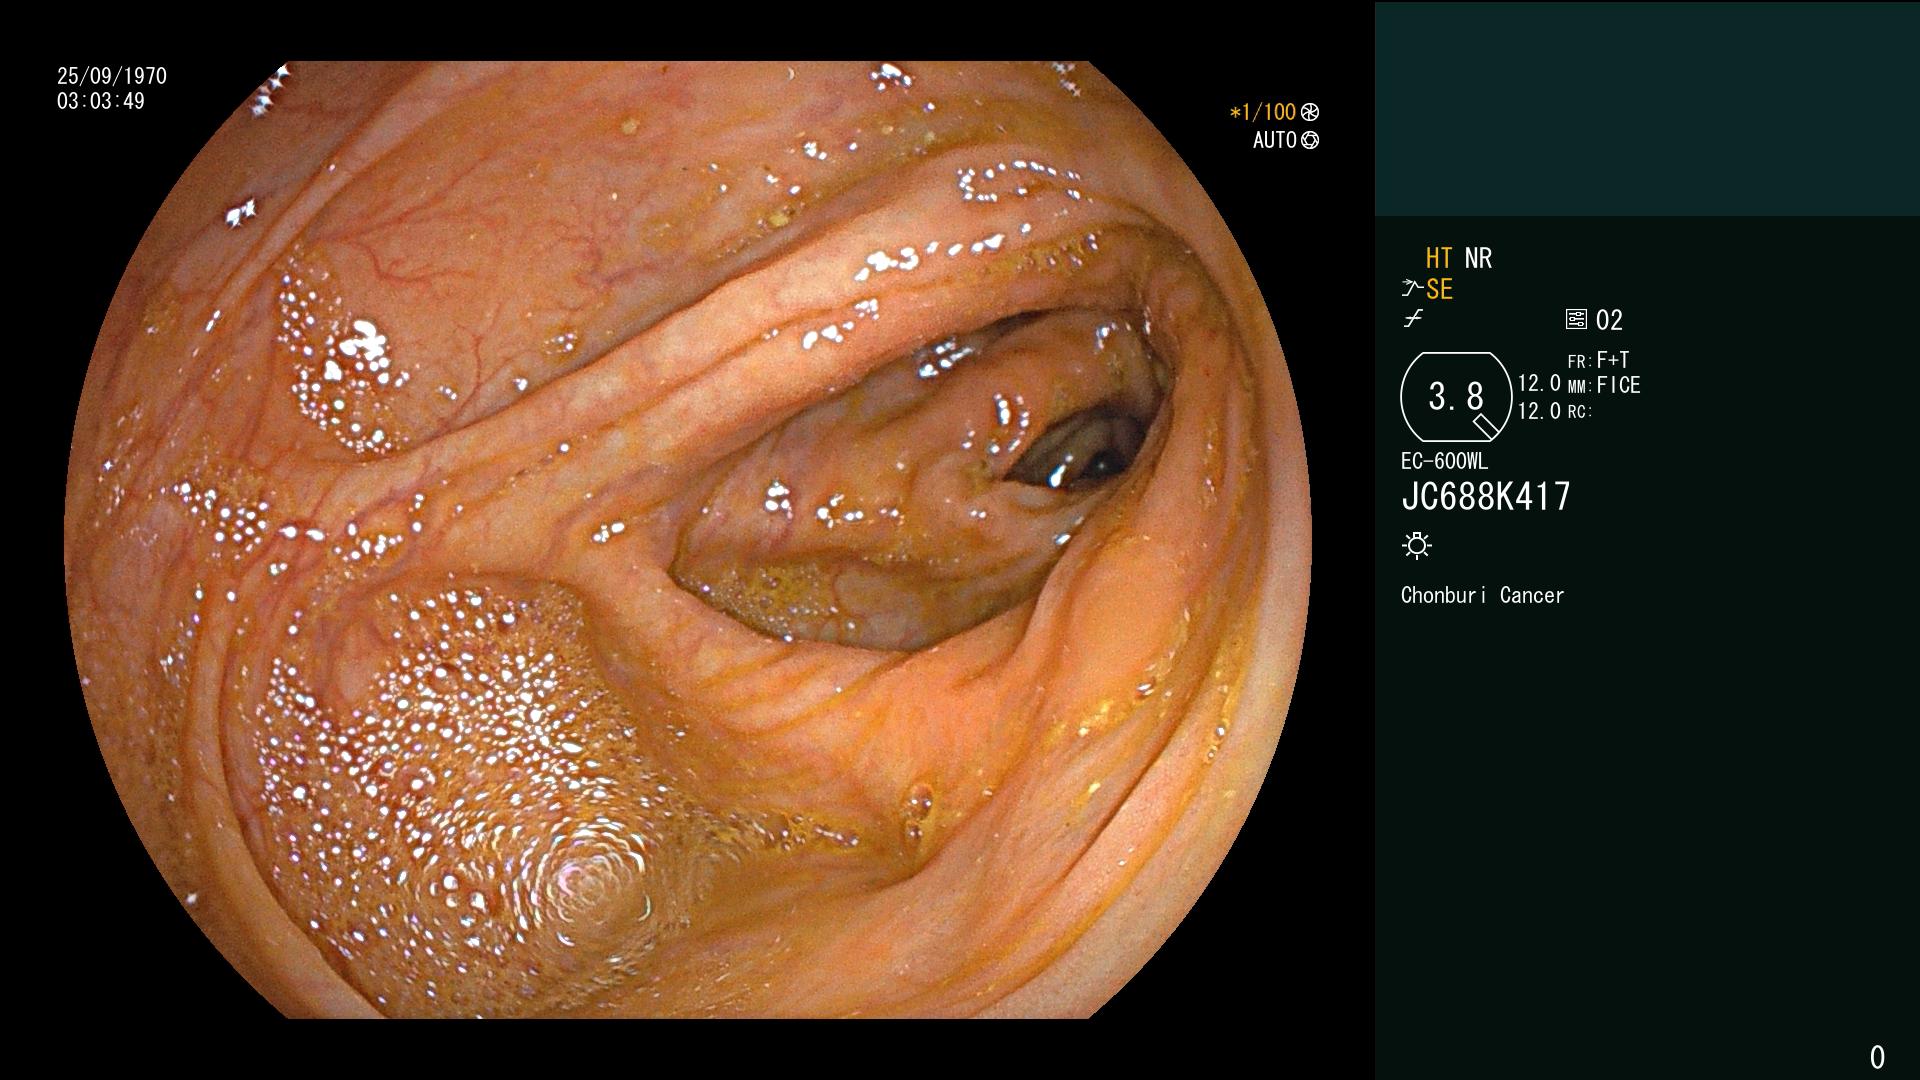
Task: Click the shutter speed icon beside 1/100
Action: 1310,112
